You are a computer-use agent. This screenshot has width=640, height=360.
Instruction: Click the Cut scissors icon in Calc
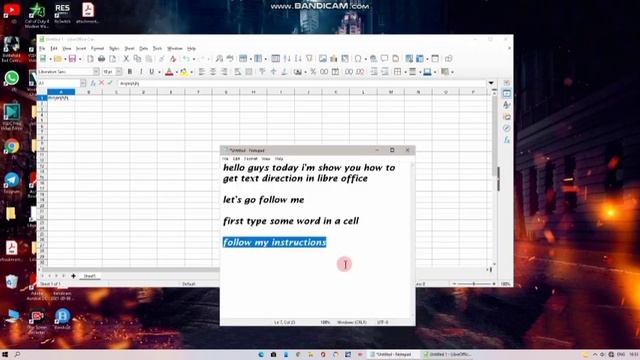coord(126,59)
